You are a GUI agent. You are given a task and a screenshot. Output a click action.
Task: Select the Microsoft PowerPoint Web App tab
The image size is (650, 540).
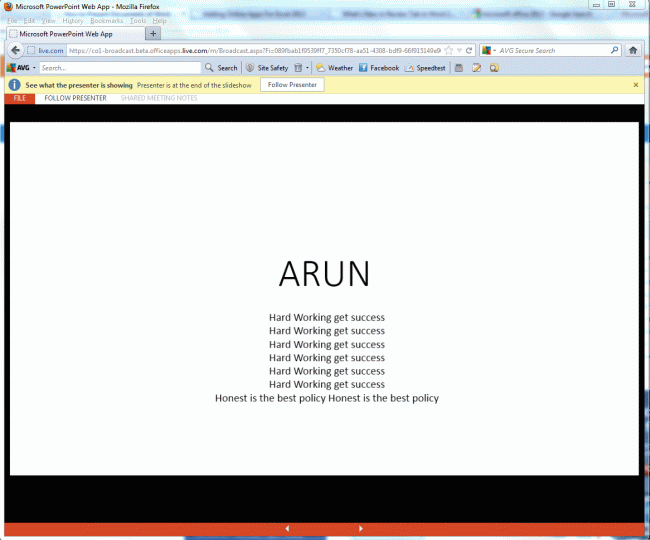pos(75,34)
